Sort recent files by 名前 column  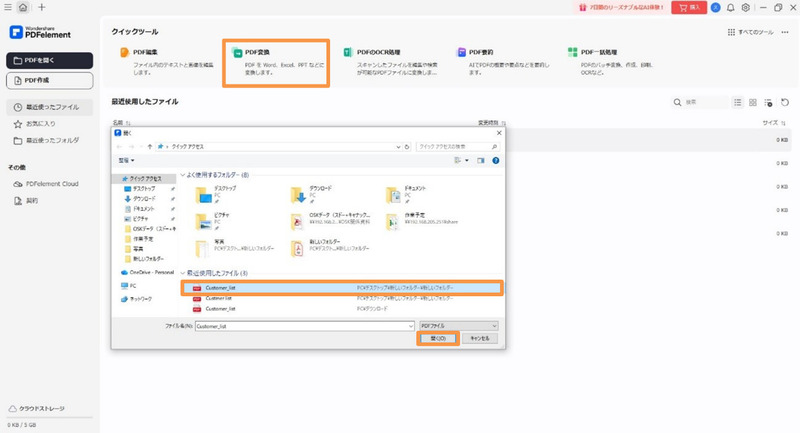coord(121,123)
